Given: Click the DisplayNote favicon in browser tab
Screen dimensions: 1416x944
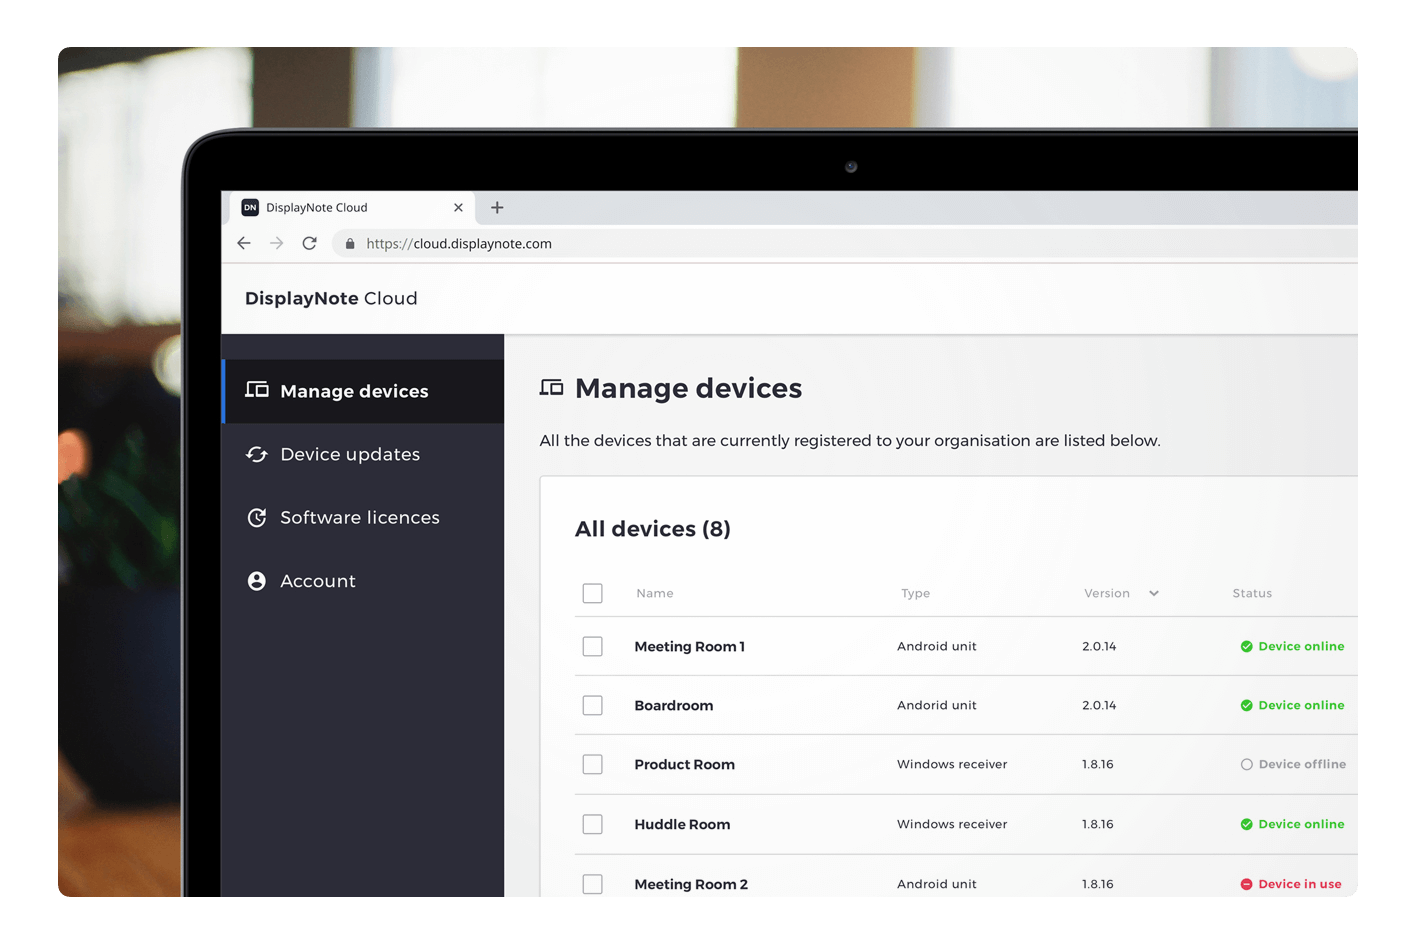Looking at the screenshot, I should 250,207.
